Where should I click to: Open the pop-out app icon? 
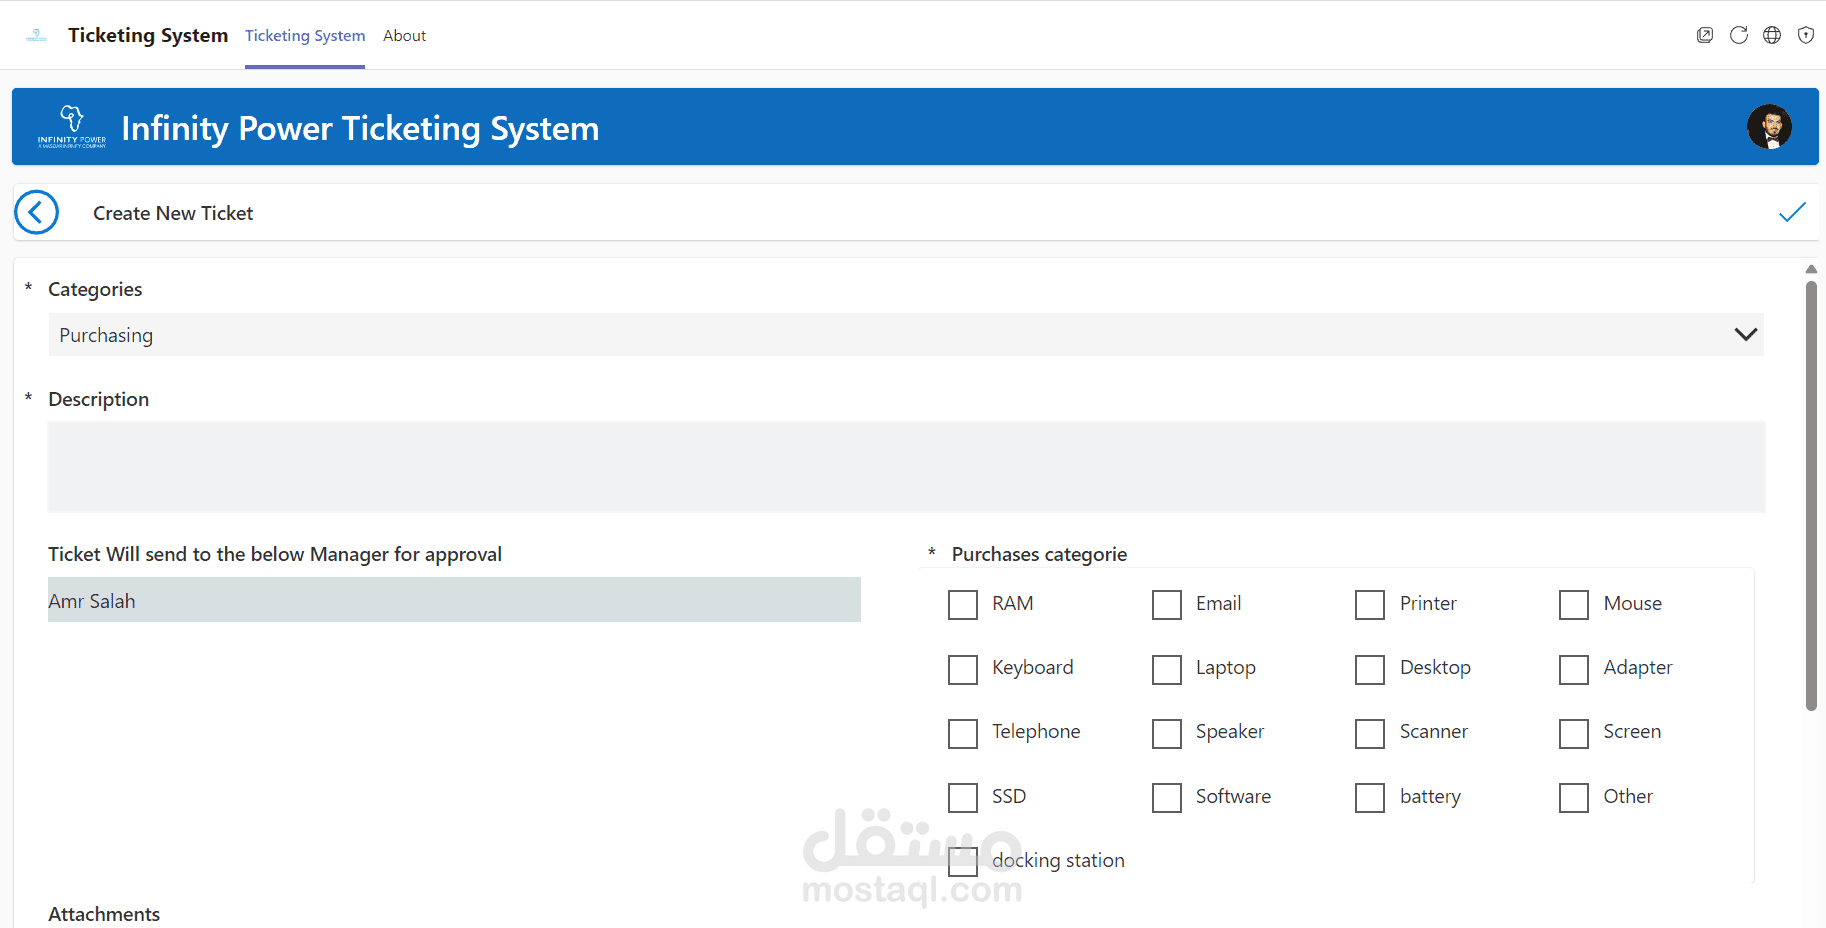(1705, 35)
